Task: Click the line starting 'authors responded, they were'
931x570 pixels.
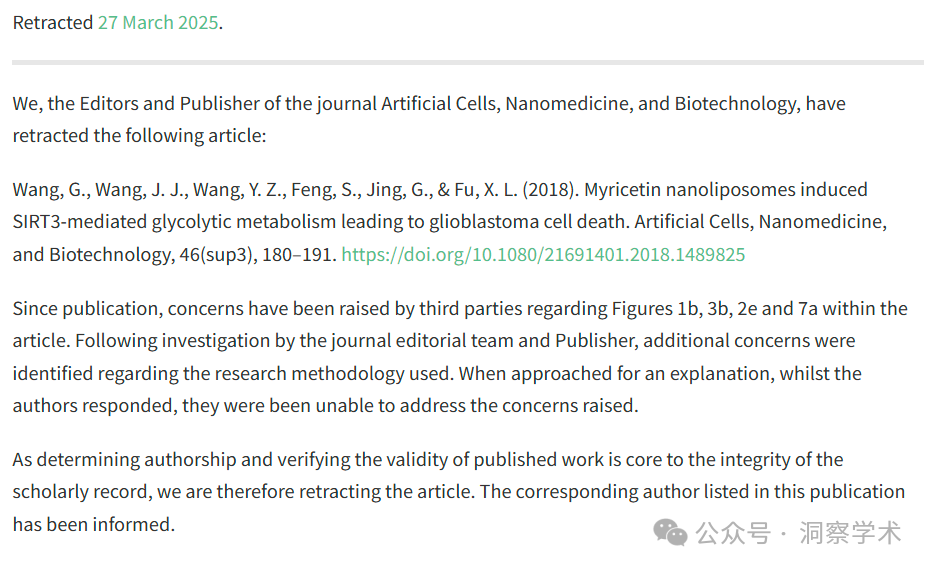Action: tap(325, 406)
